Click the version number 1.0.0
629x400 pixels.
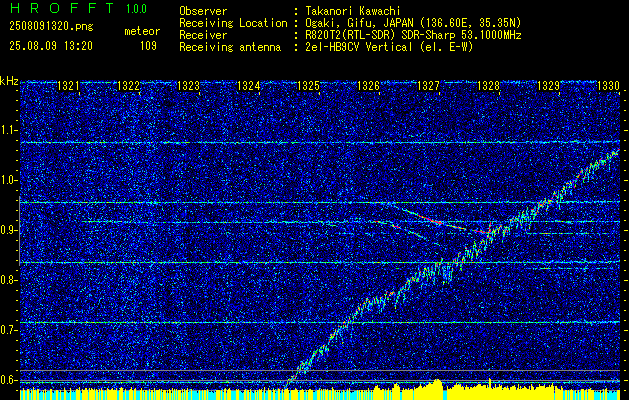coord(136,8)
